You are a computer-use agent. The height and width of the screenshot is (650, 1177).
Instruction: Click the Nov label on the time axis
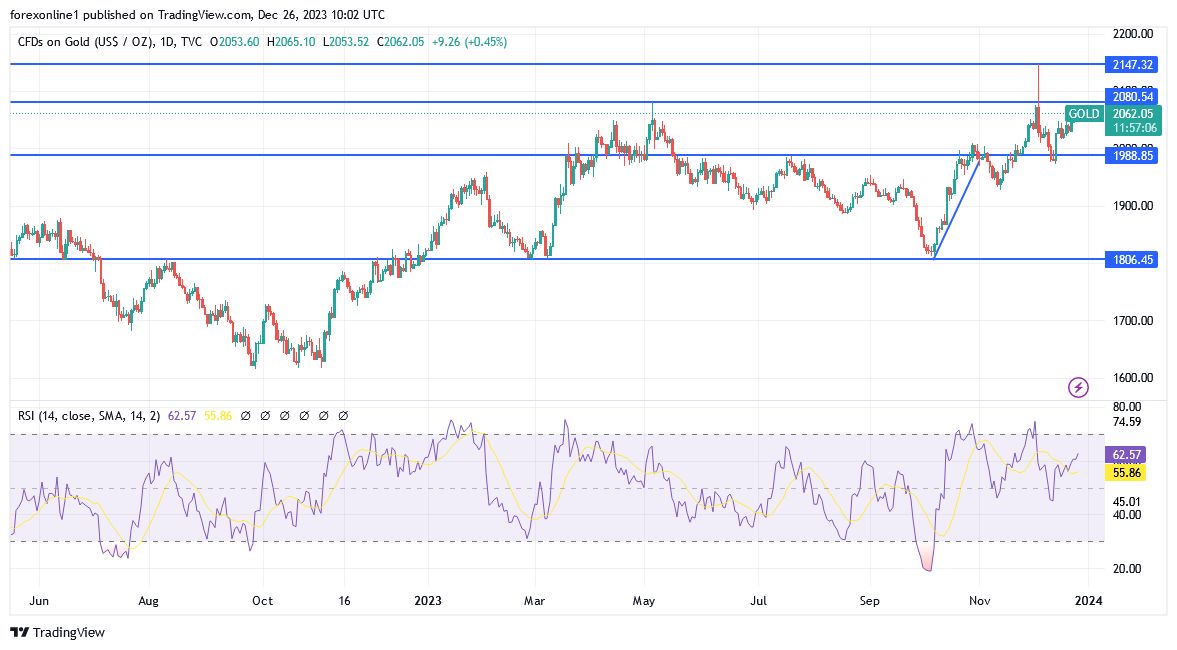(978, 601)
